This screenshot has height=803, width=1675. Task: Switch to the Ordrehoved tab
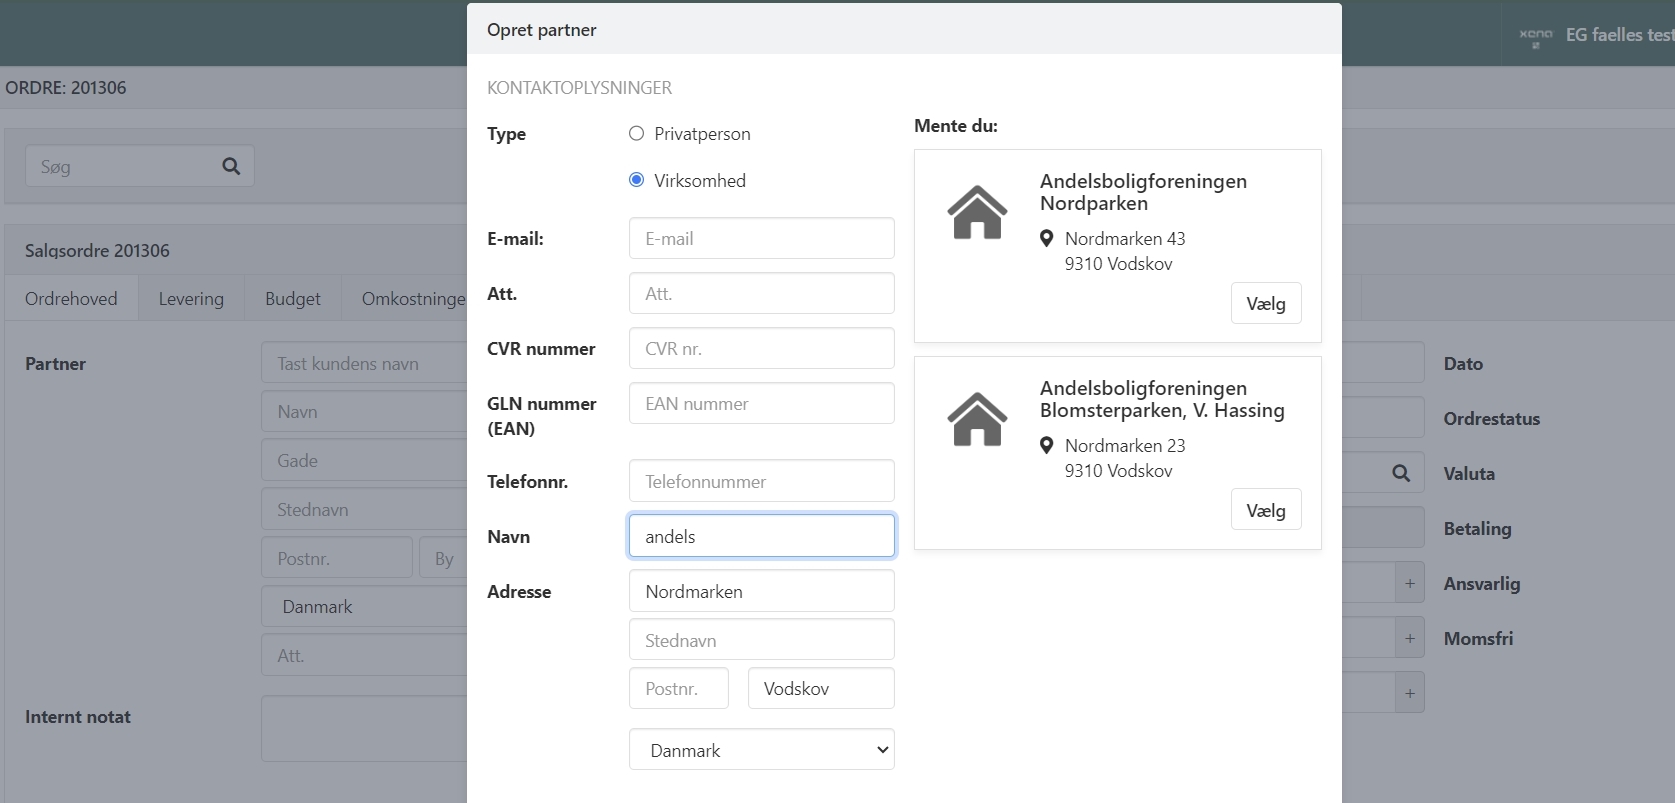click(71, 299)
